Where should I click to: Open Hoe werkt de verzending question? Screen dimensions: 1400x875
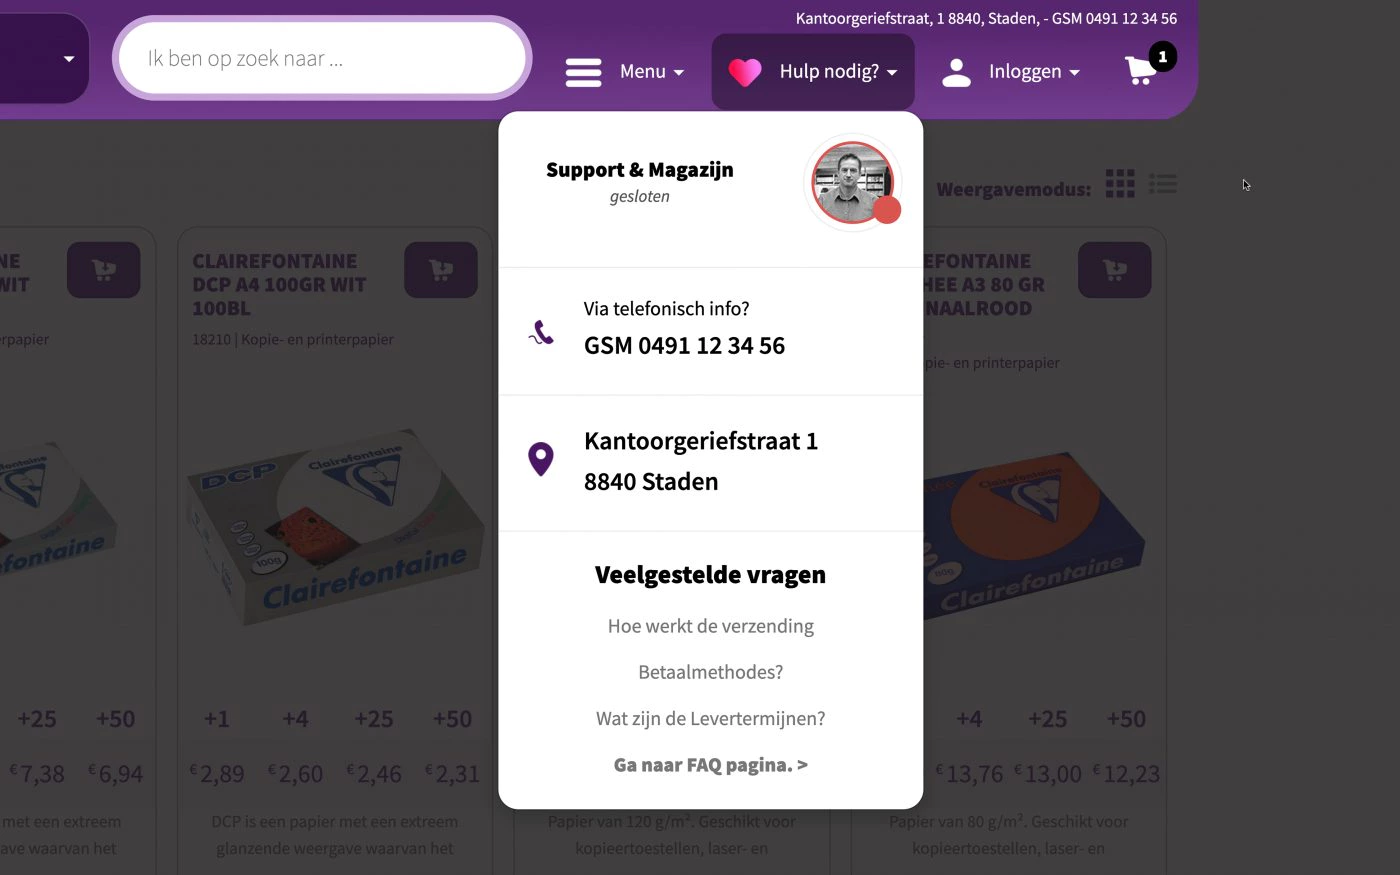(x=711, y=626)
